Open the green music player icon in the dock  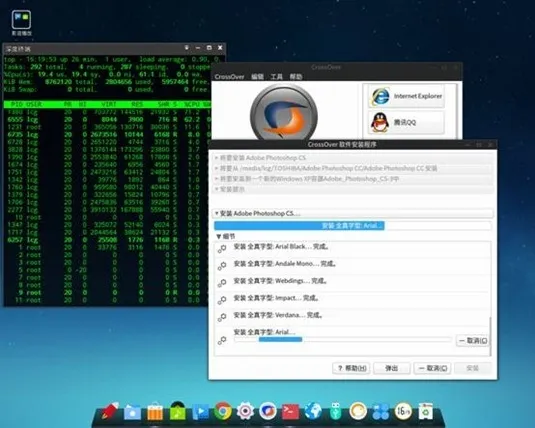pos(177,411)
